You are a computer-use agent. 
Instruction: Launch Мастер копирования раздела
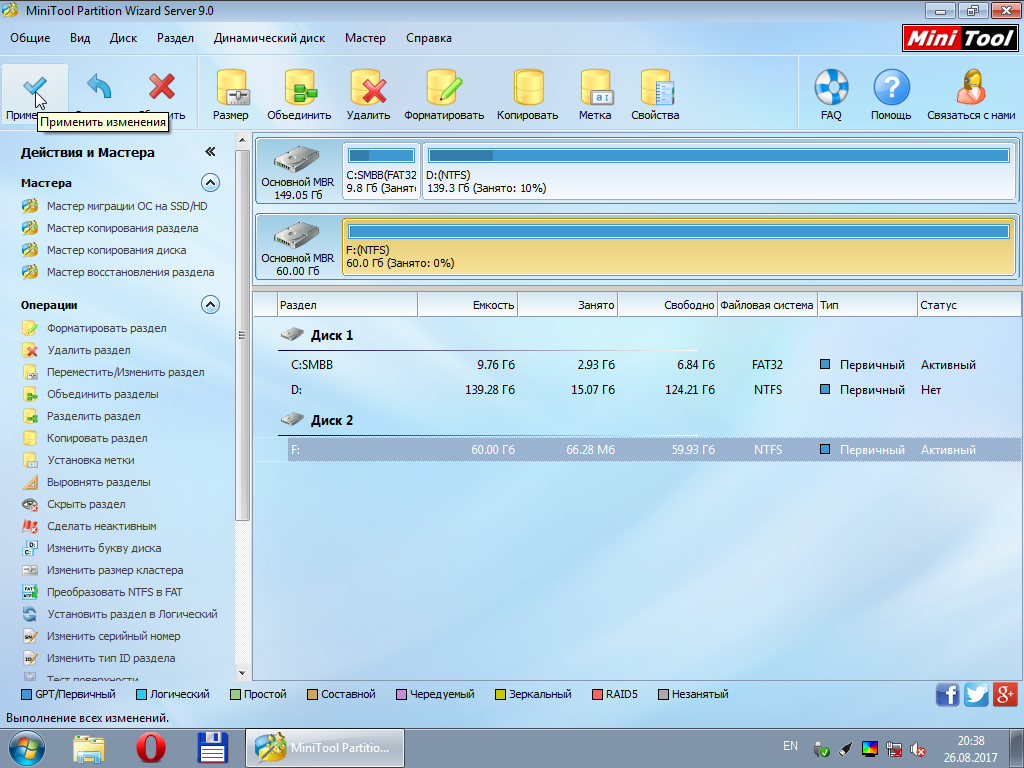[110, 229]
